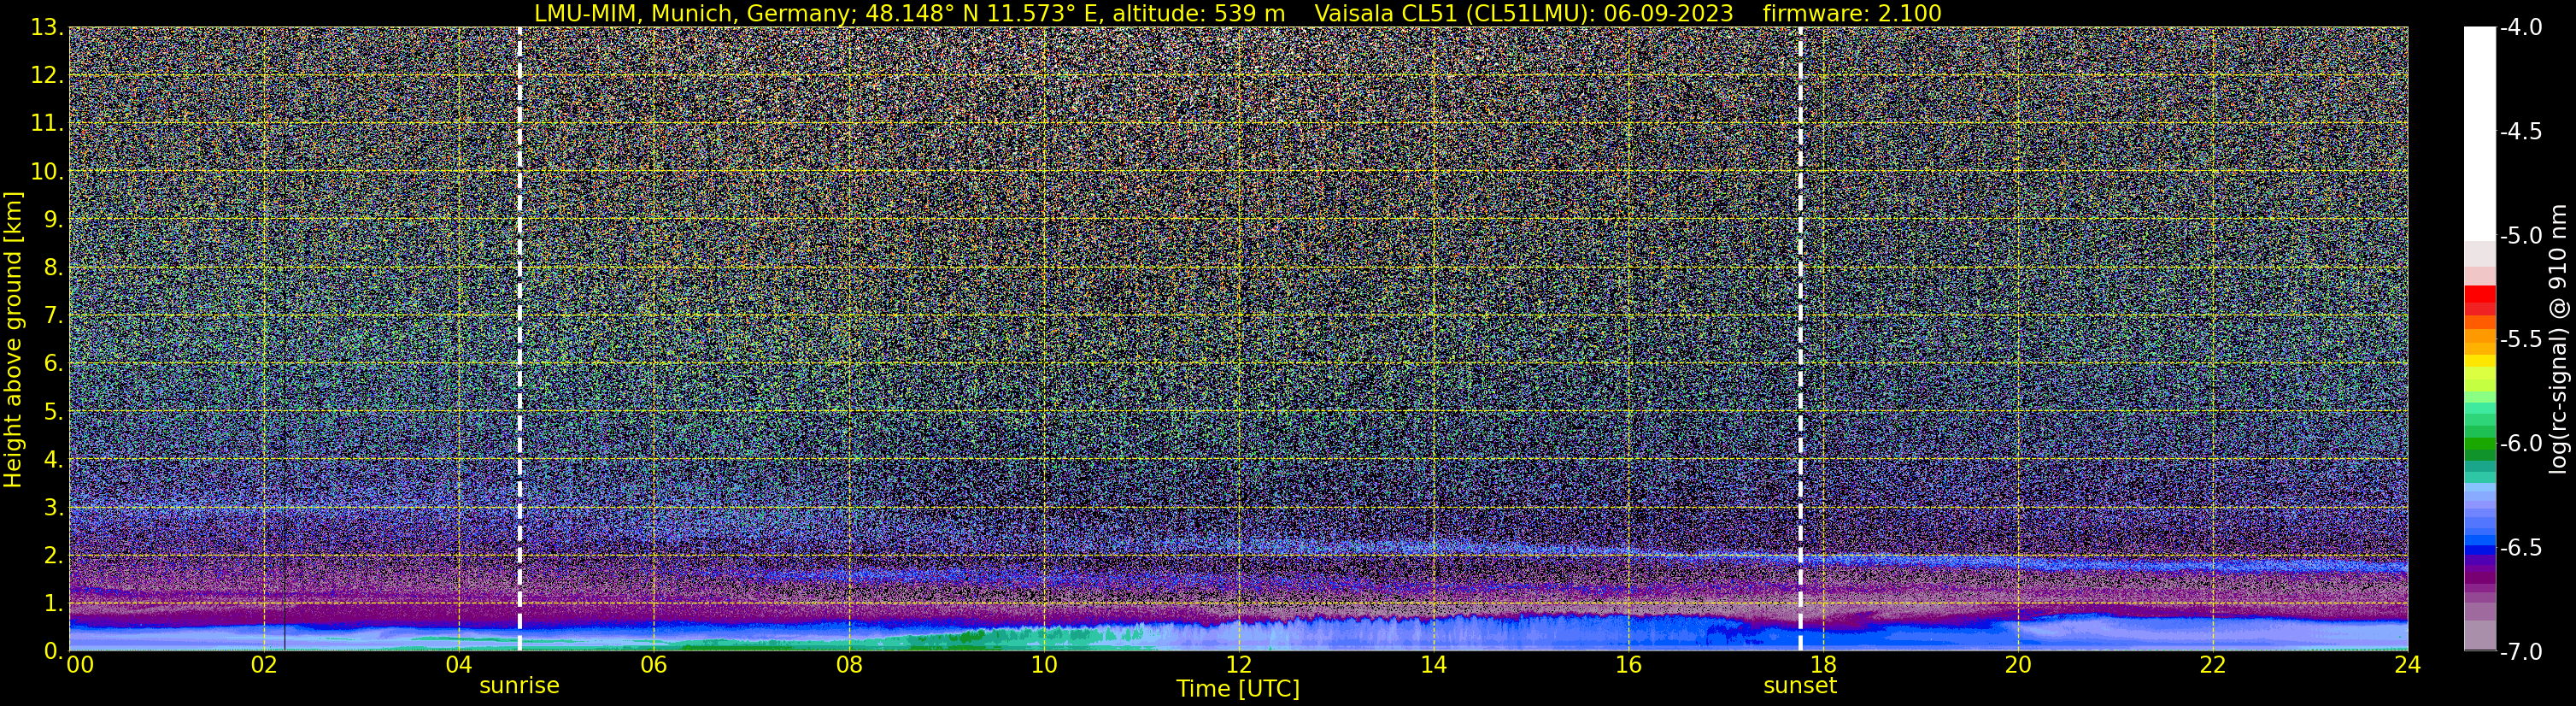The image size is (2576, 706).
Task: Click the colorbar tick label '-4.0'
Action: [2521, 28]
